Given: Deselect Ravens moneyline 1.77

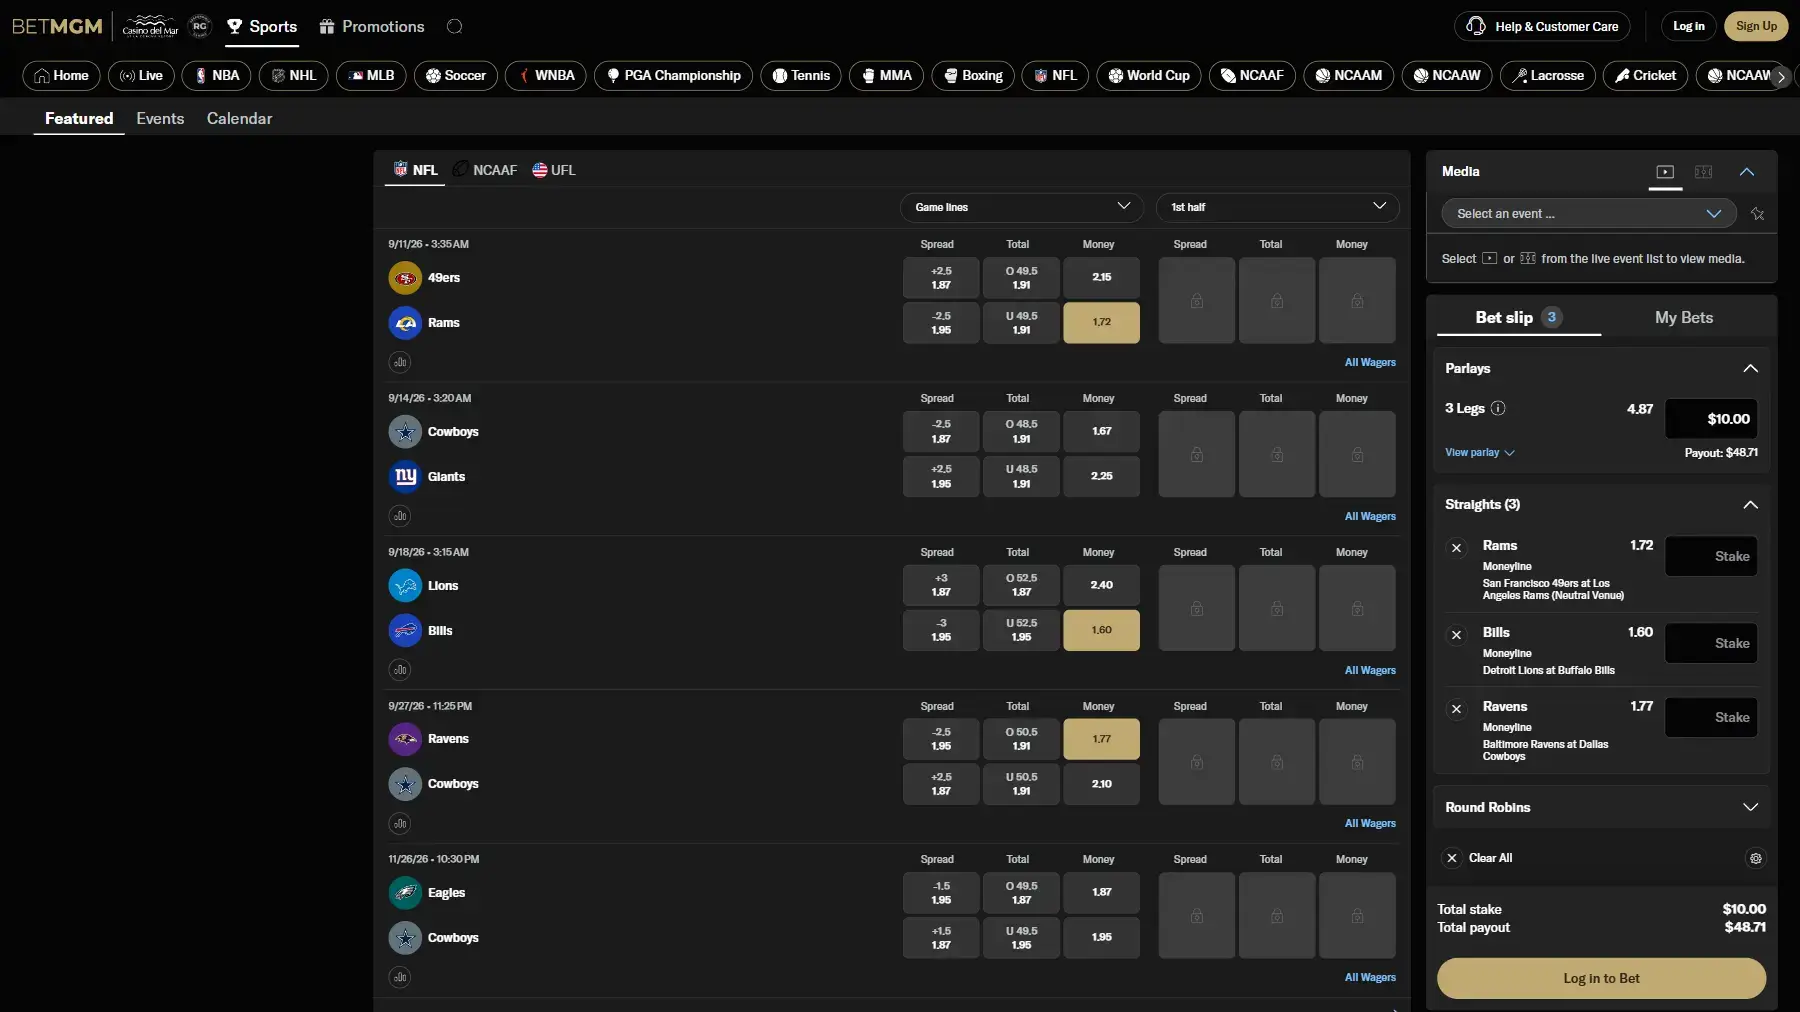Looking at the screenshot, I should (x=1101, y=739).
